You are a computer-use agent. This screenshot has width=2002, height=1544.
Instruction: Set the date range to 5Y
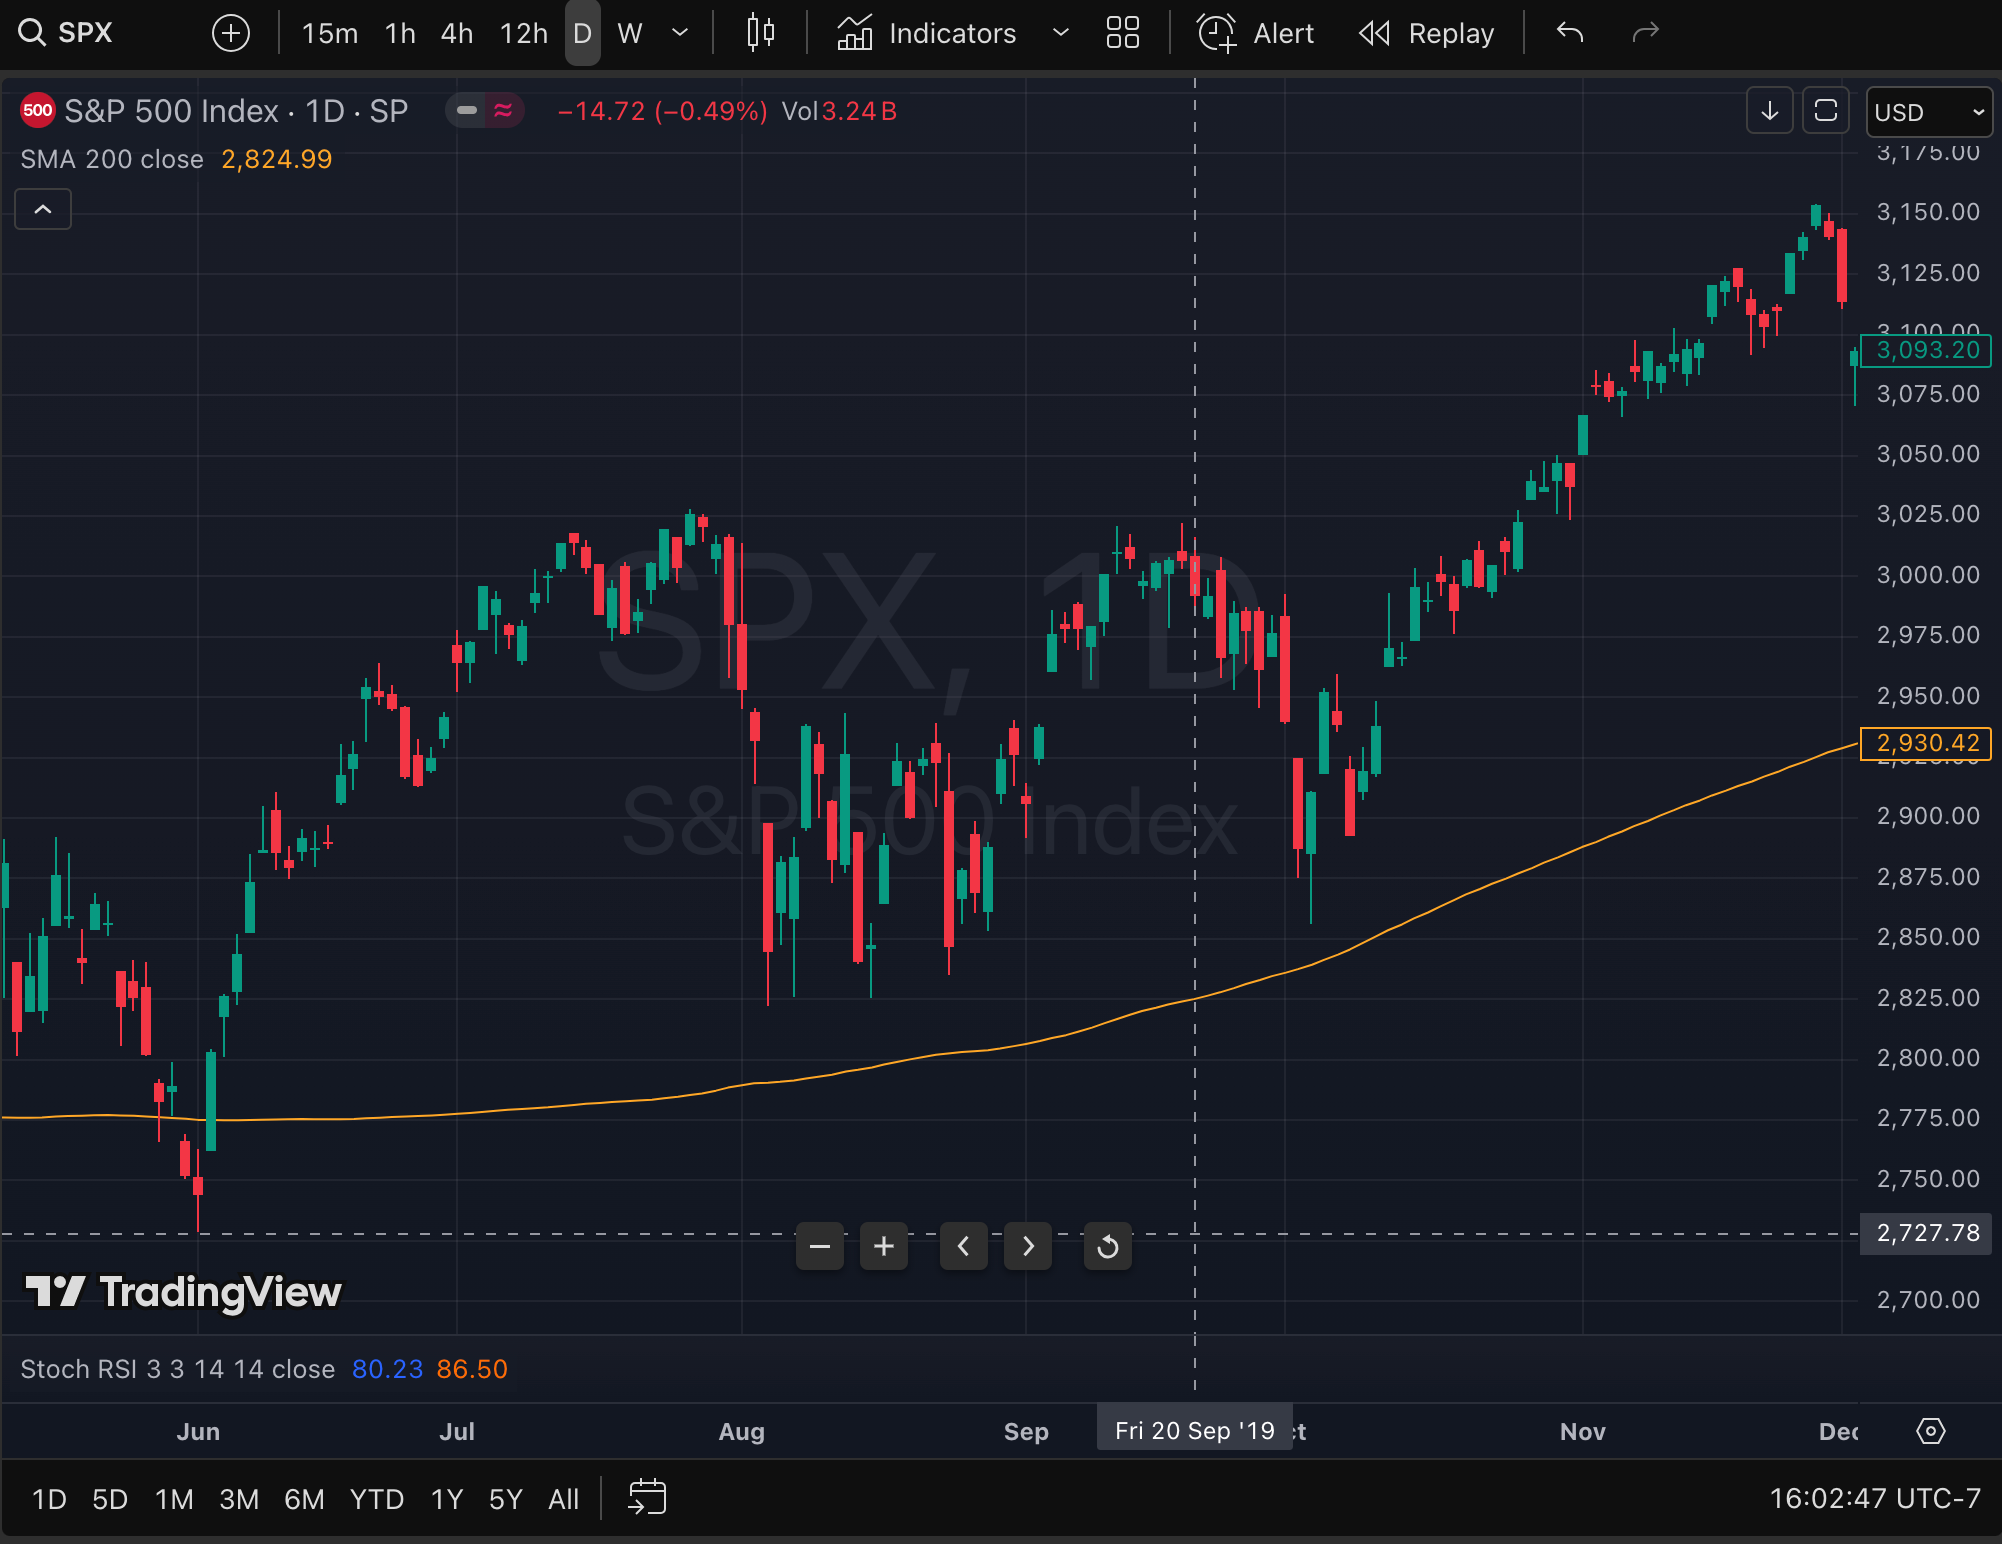coord(506,1499)
